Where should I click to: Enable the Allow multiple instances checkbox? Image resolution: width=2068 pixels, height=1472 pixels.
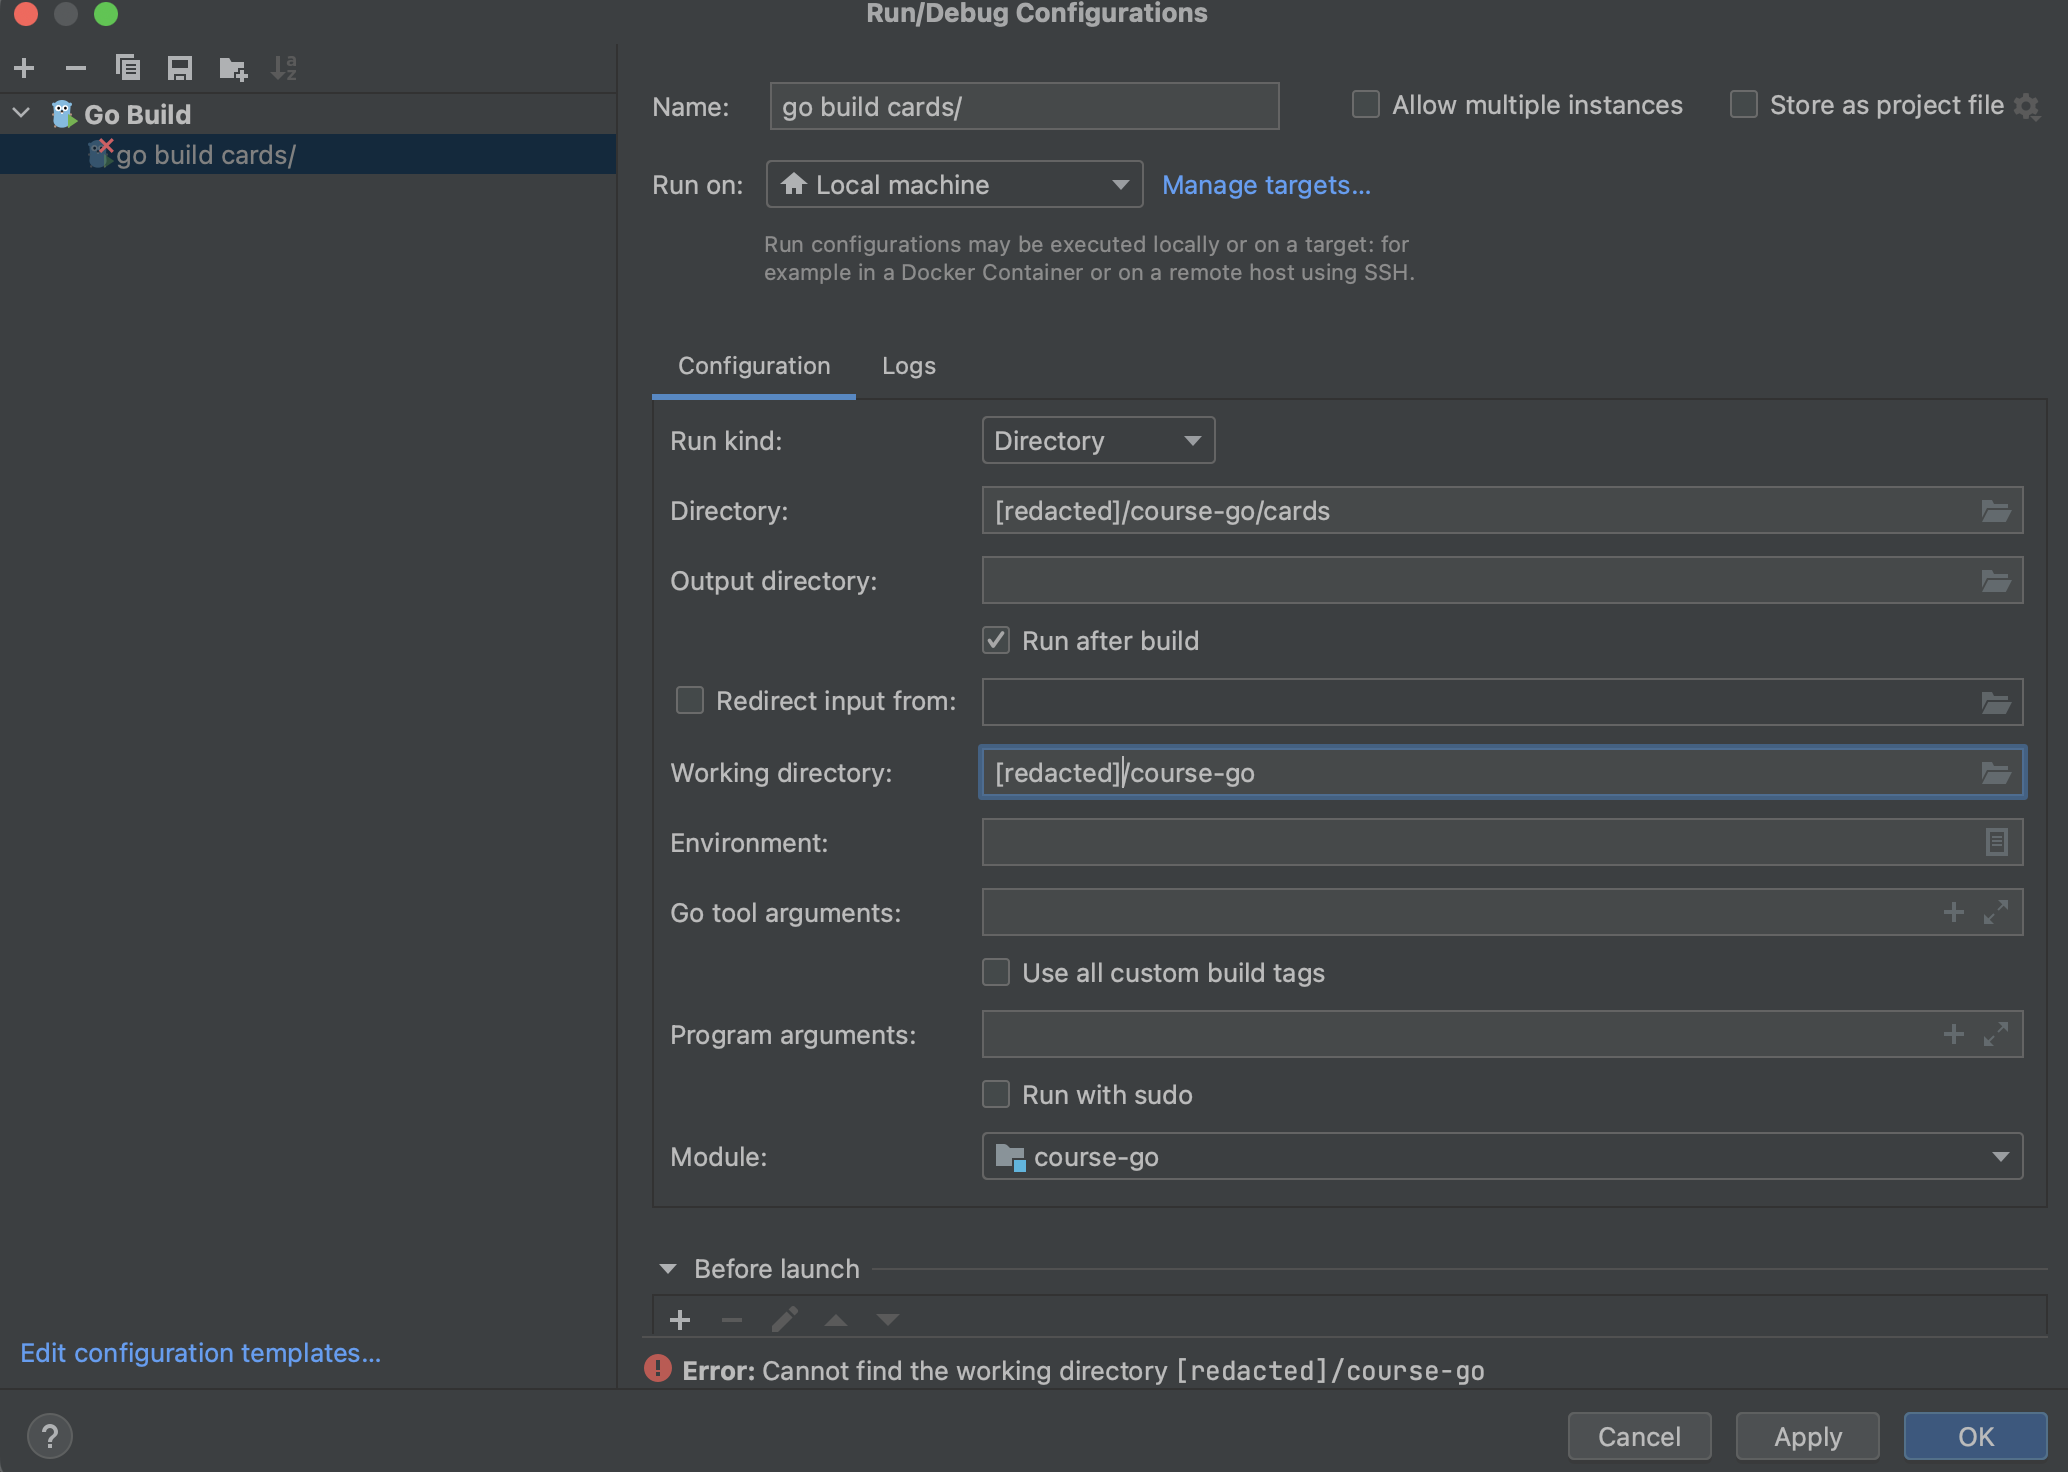pos(1365,104)
